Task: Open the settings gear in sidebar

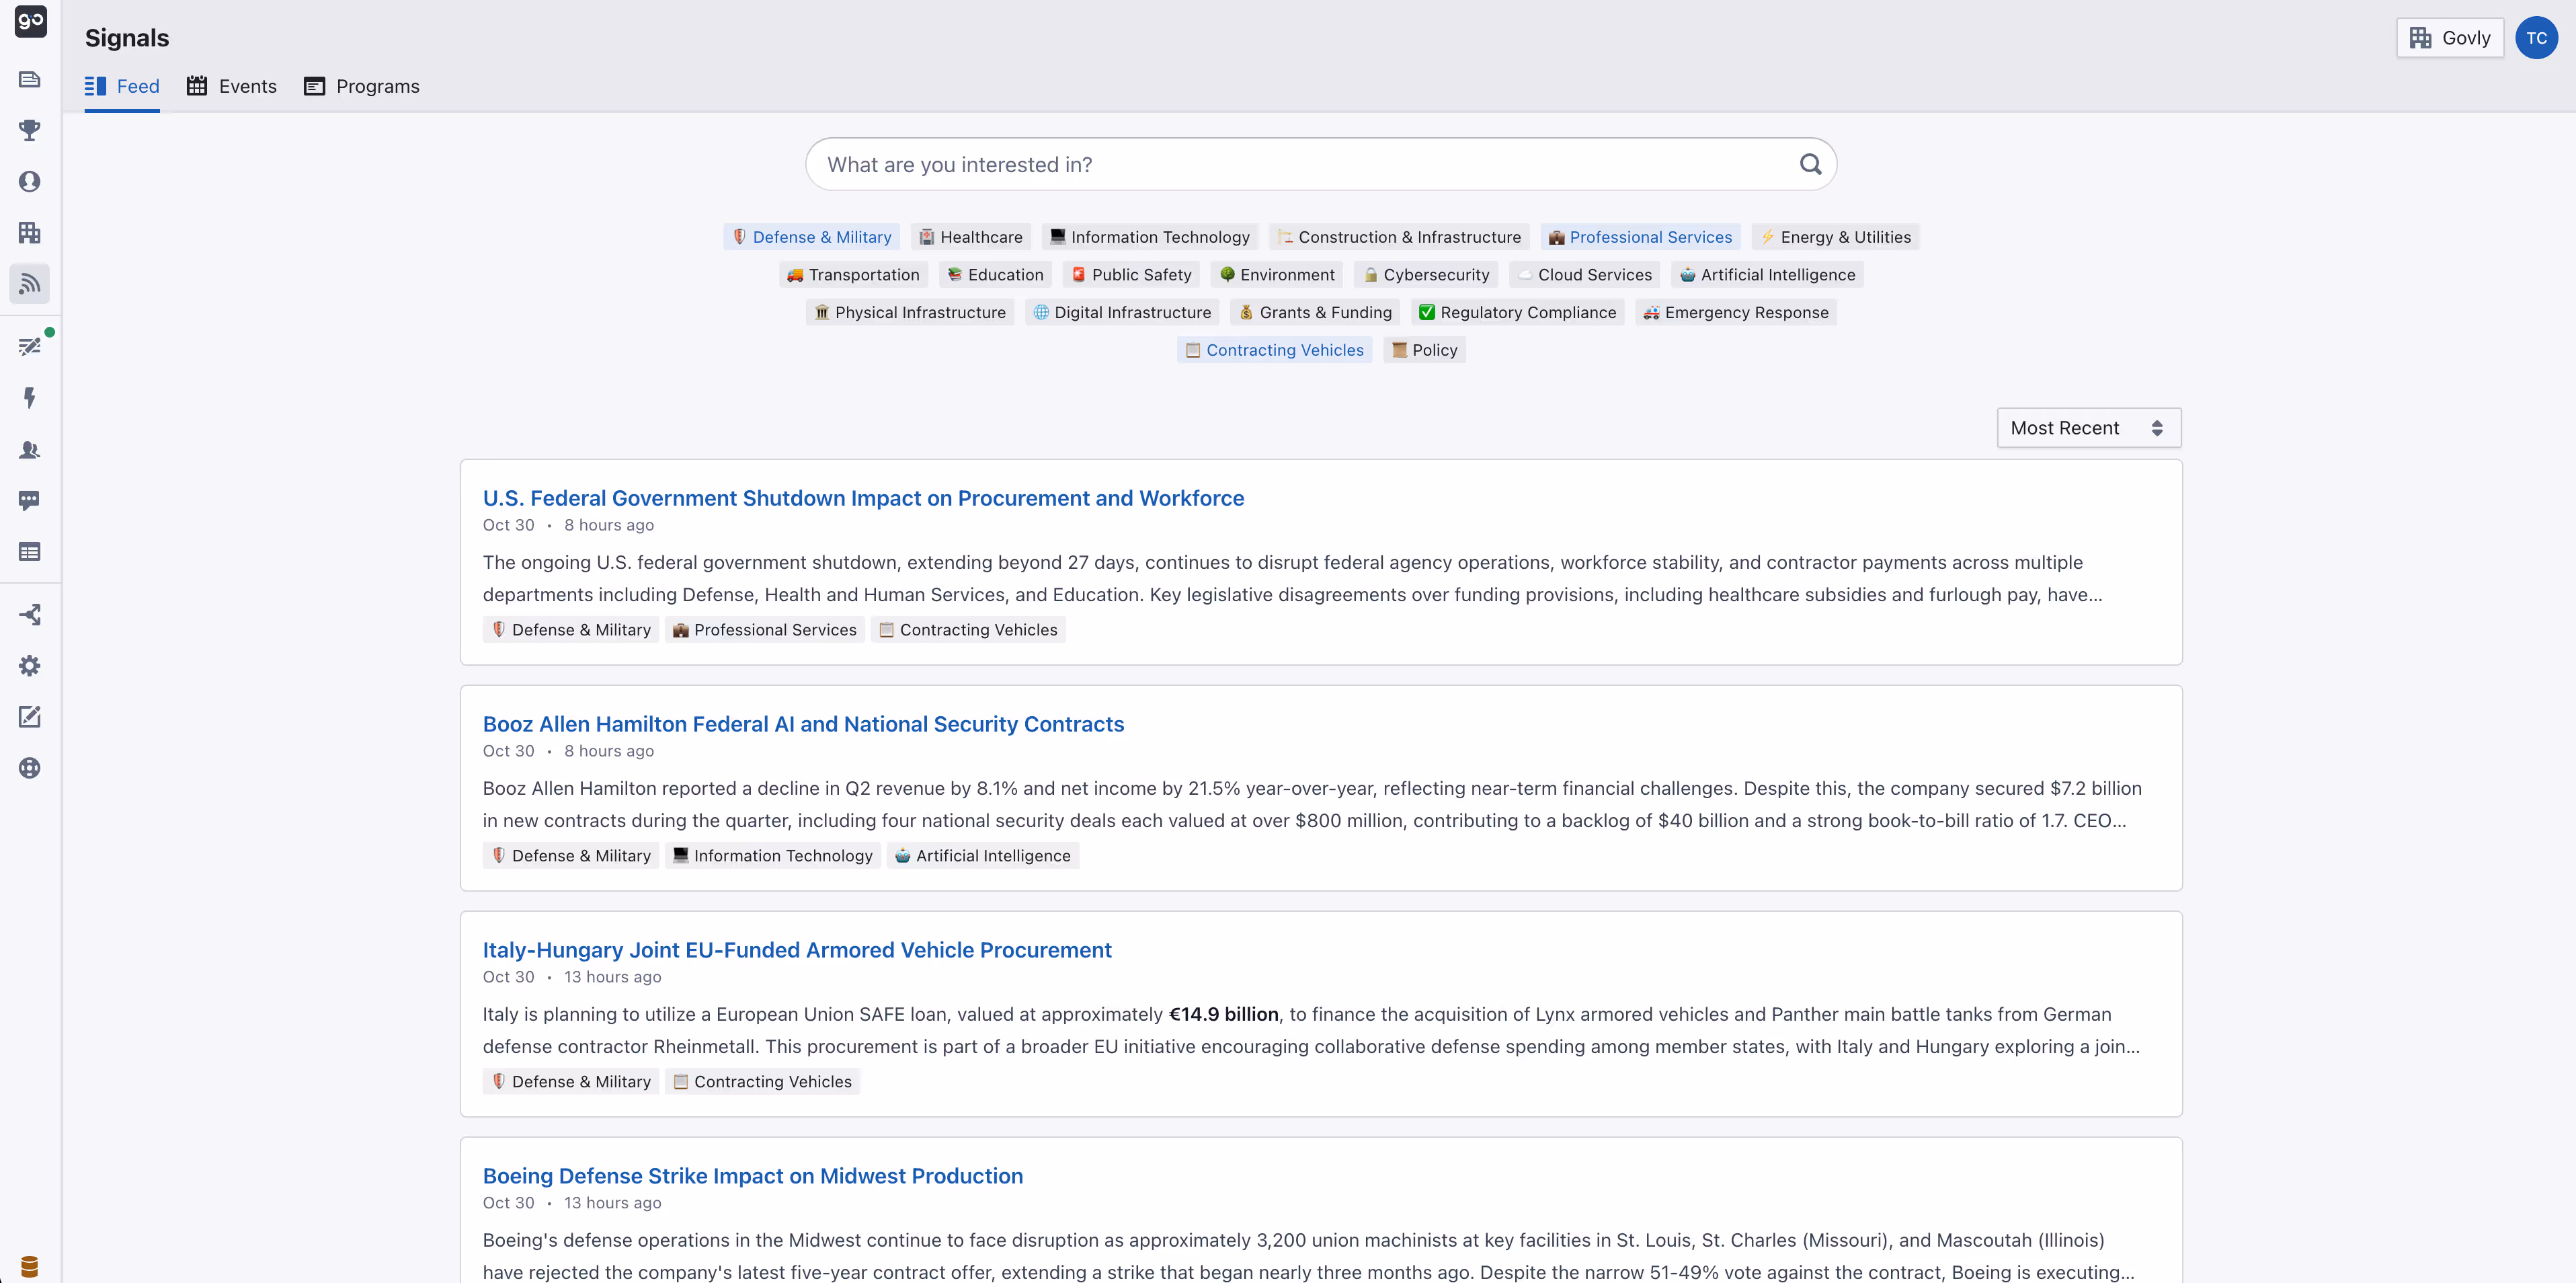Action: (x=30, y=666)
